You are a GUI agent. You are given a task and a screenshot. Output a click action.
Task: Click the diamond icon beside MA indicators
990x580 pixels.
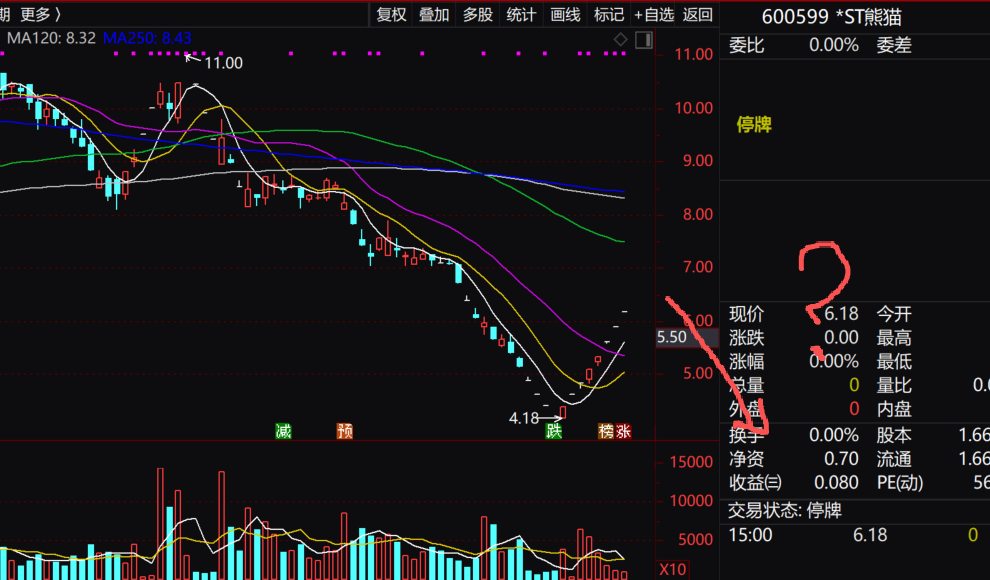click(x=621, y=40)
